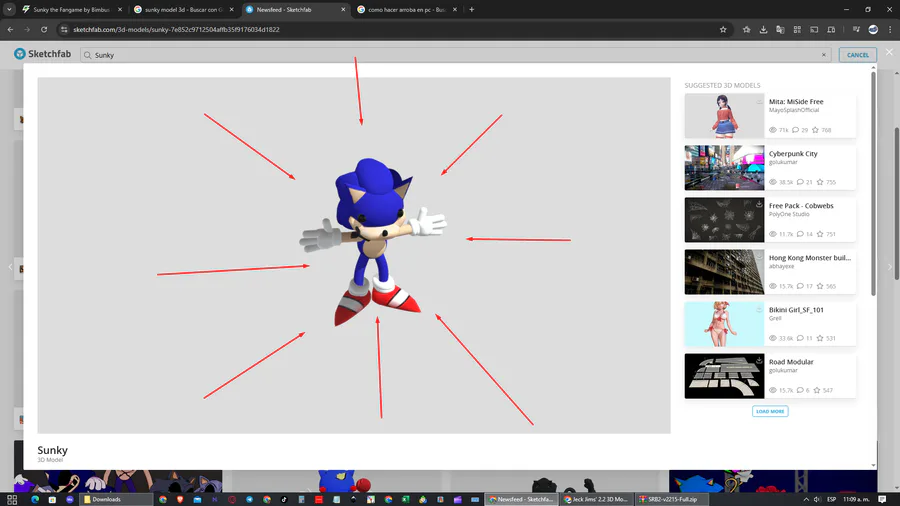Image resolution: width=900 pixels, height=506 pixels.
Task: Click the 'Sunky' model title text
Action: pos(52,450)
